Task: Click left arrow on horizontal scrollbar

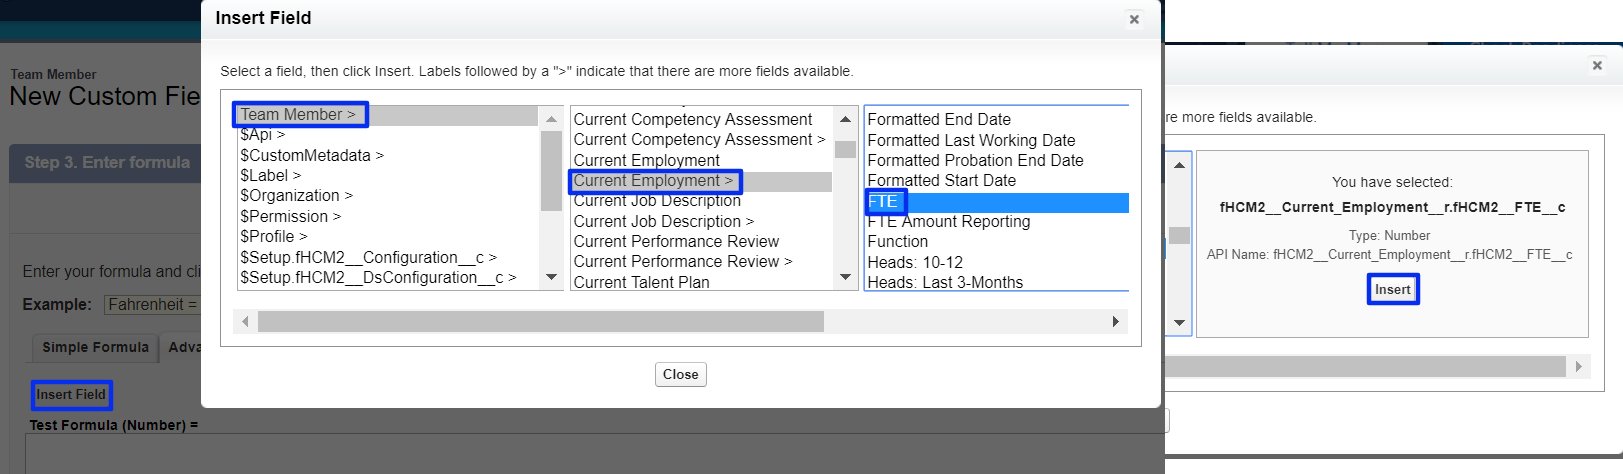Action: 246,322
